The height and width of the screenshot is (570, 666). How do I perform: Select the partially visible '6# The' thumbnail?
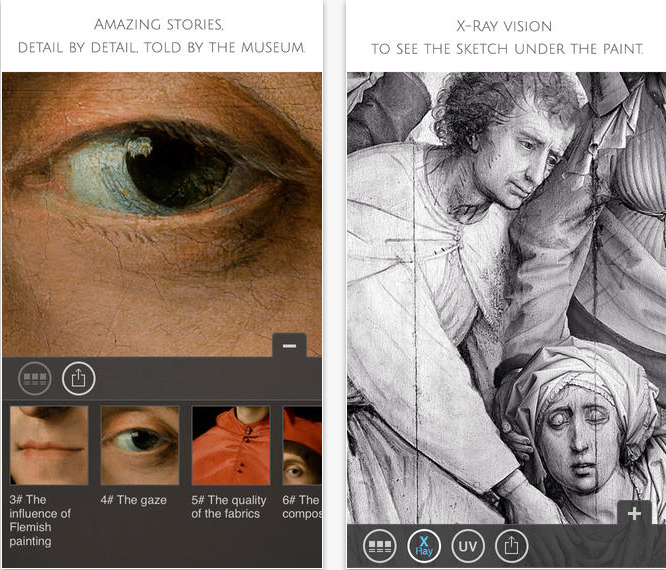coord(302,445)
